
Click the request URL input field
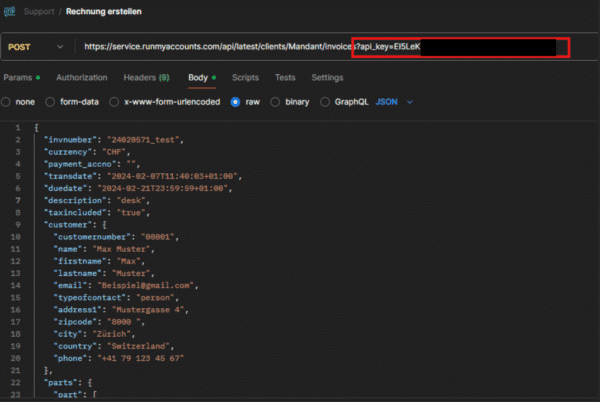(x=215, y=46)
